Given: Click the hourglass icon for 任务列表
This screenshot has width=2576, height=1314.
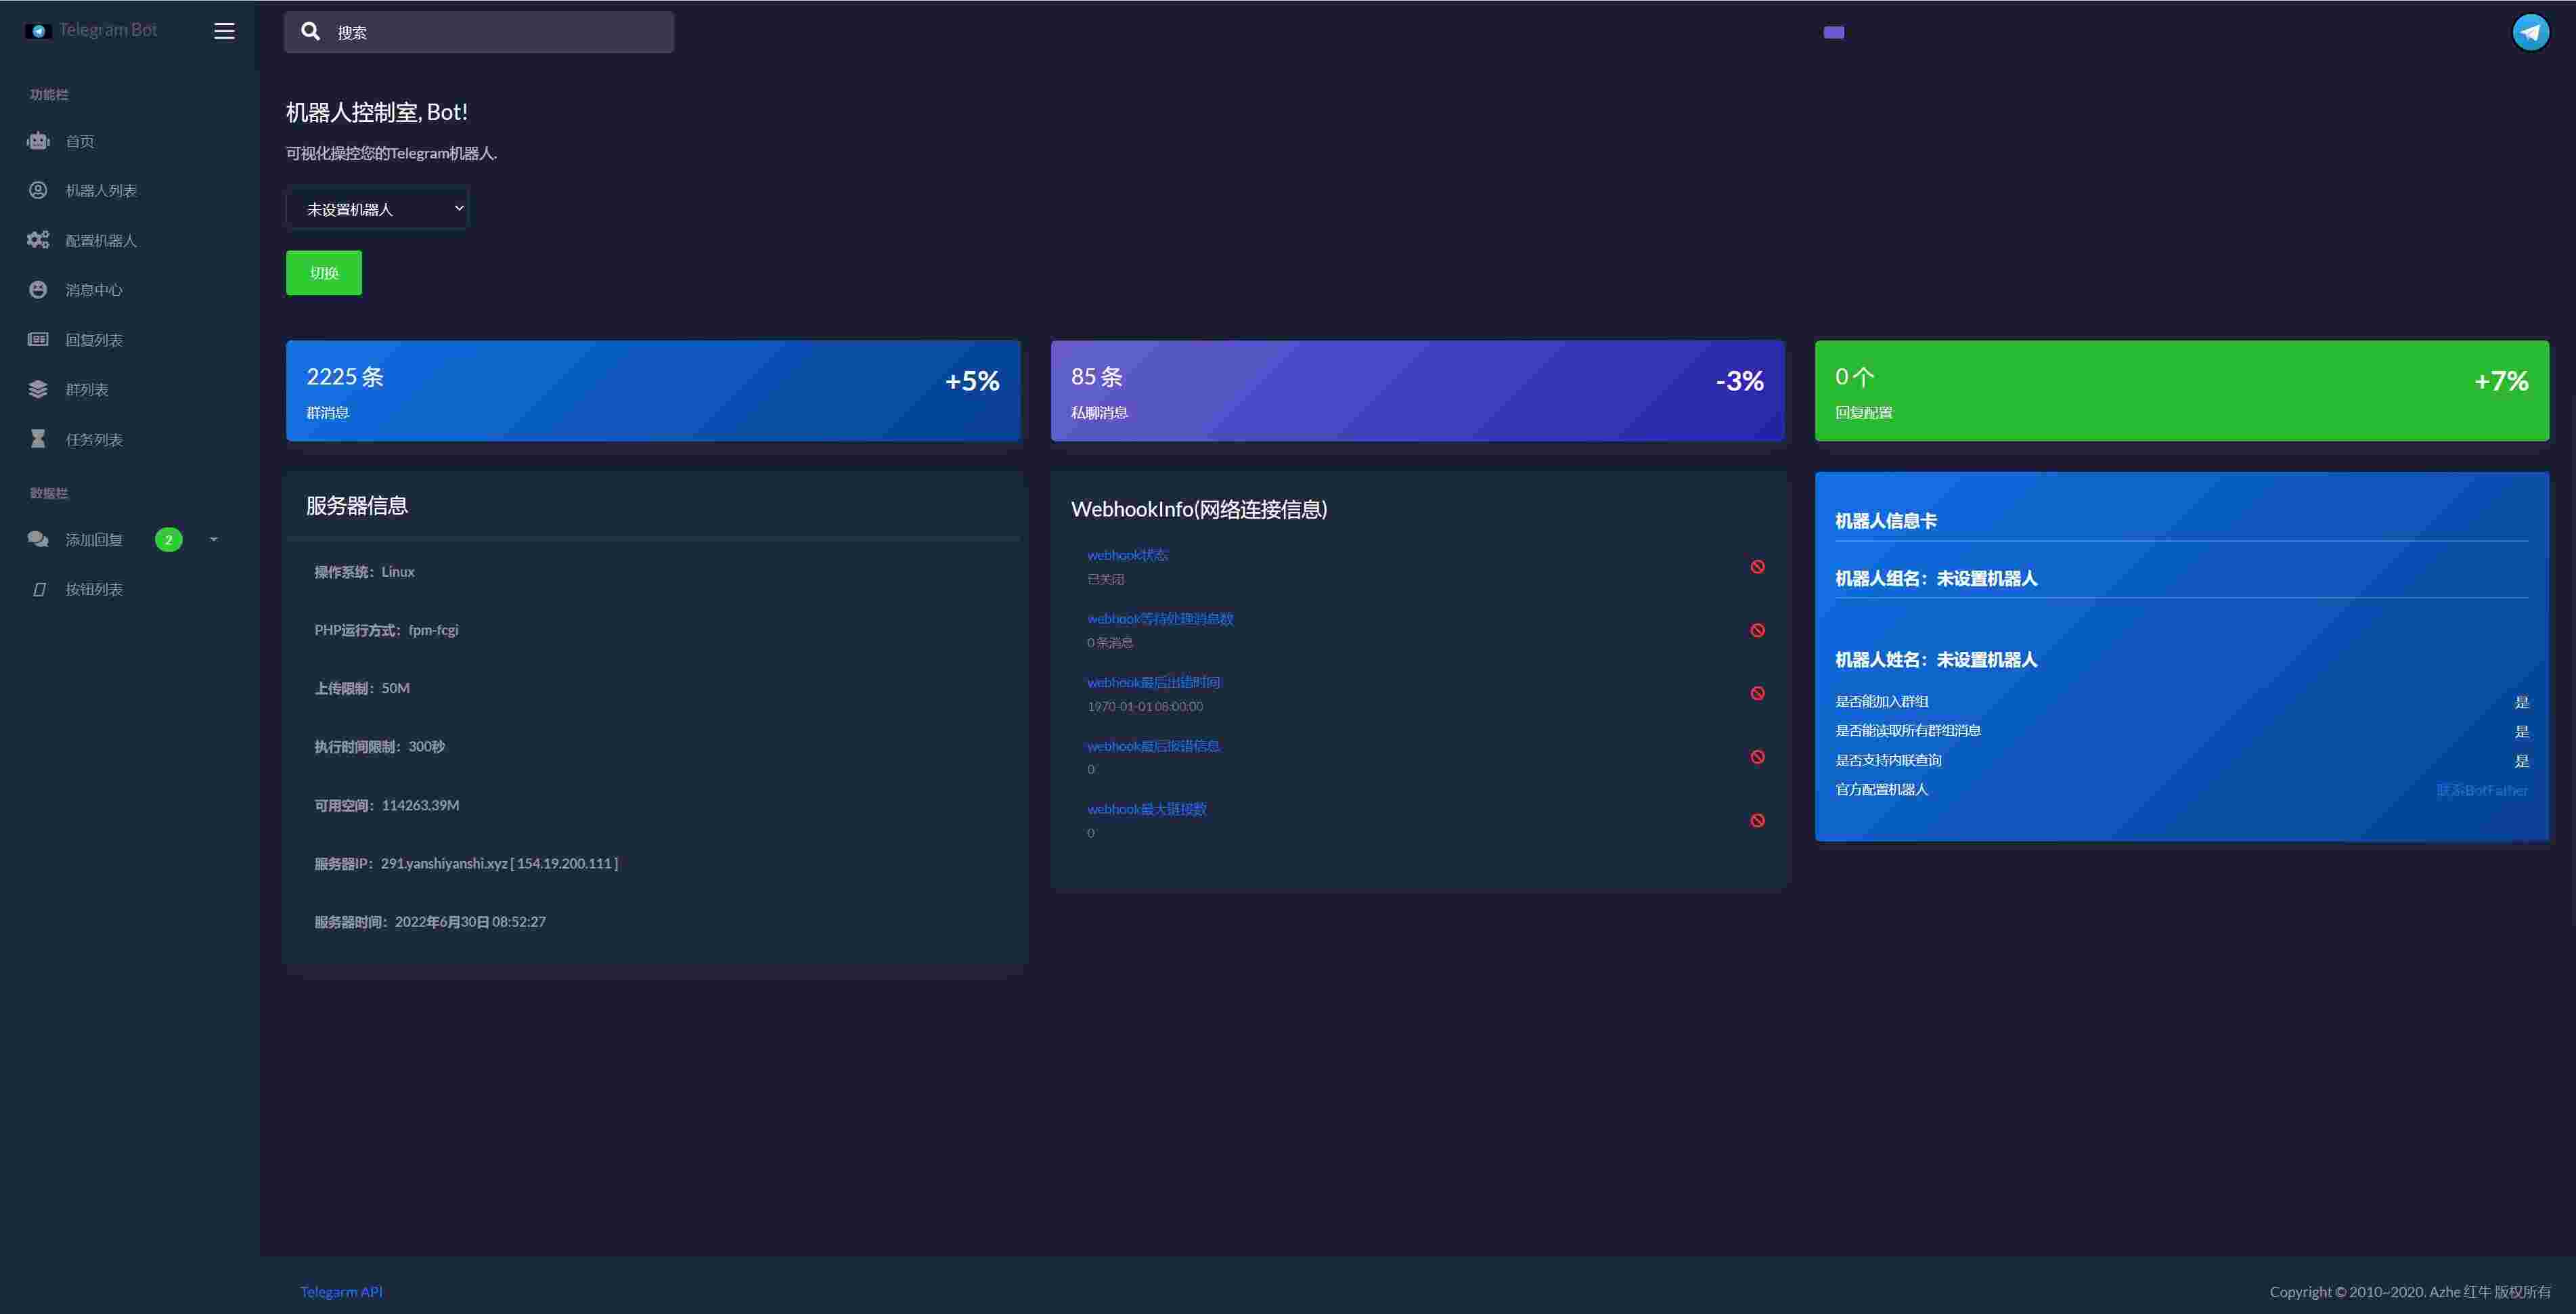Looking at the screenshot, I should point(38,439).
